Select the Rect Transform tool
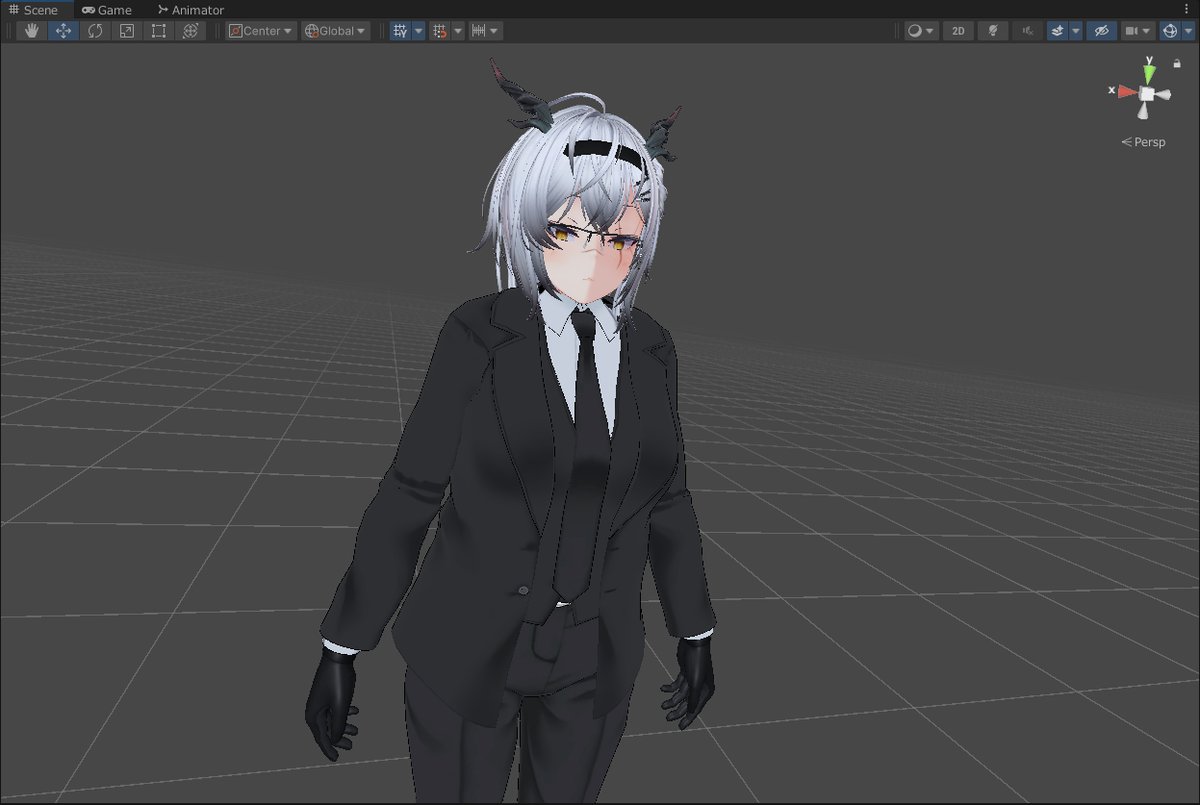1200x805 pixels. pos(159,31)
